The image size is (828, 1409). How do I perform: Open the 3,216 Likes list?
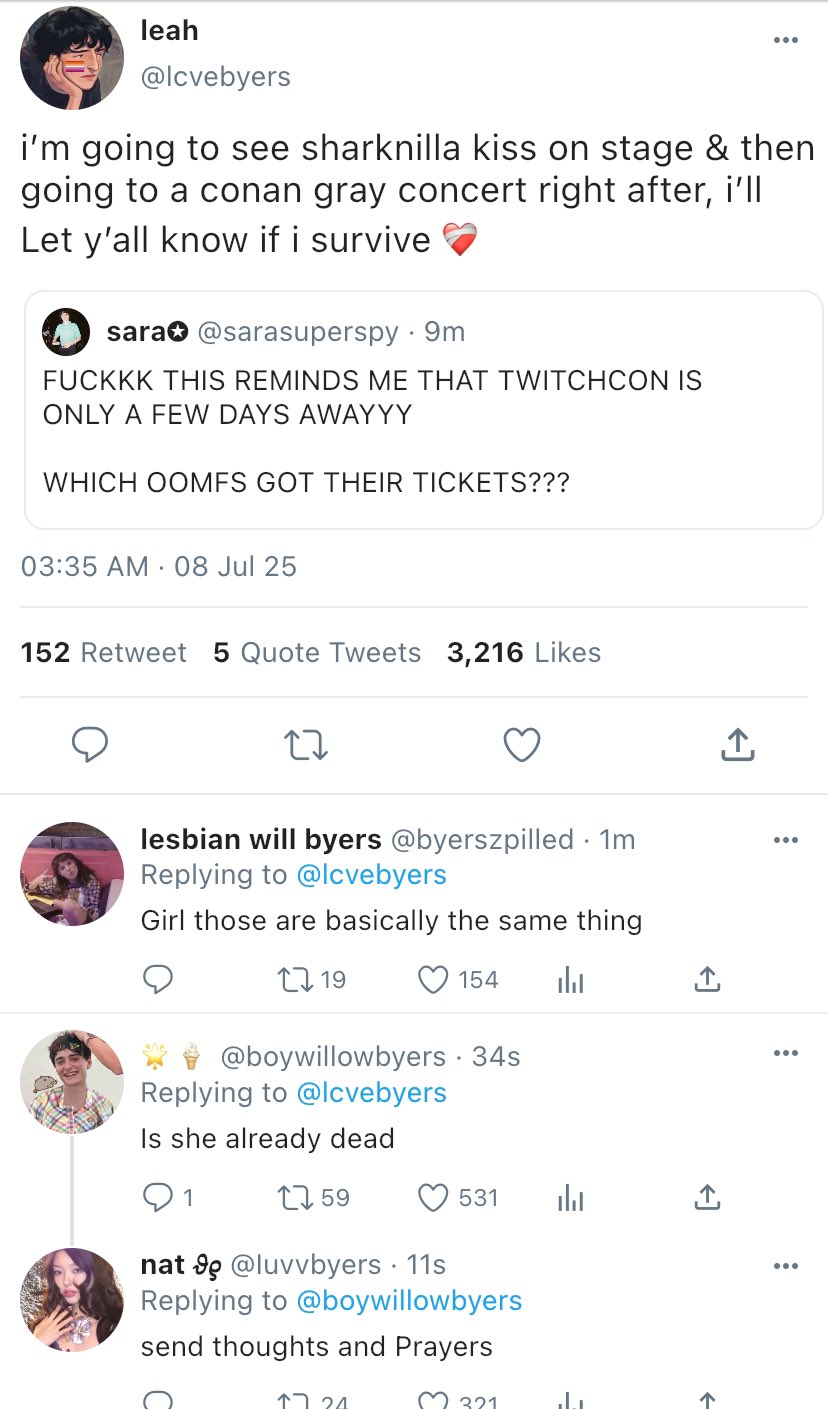[x=523, y=653]
